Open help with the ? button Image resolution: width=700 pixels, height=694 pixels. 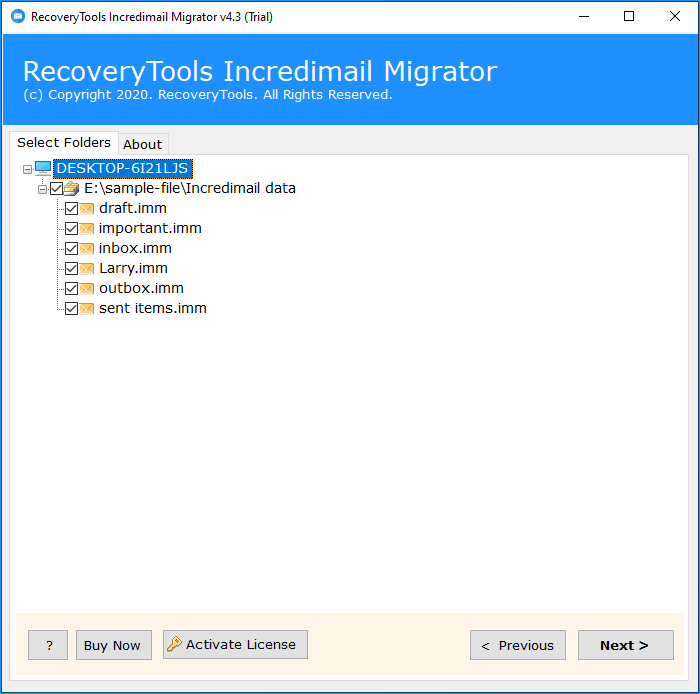pos(48,645)
